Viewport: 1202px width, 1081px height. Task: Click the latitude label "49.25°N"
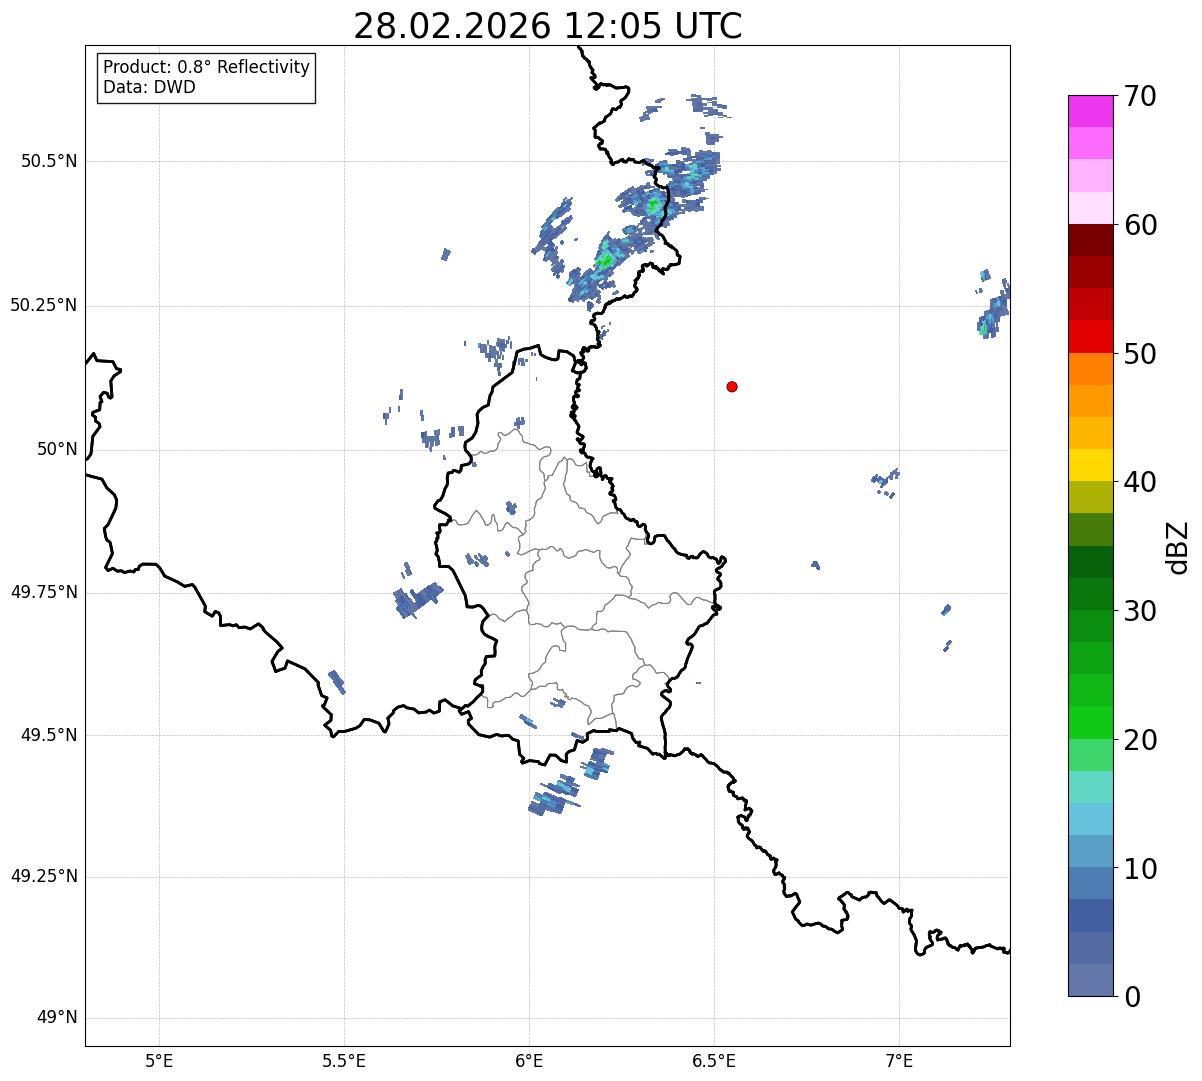[x=44, y=877]
